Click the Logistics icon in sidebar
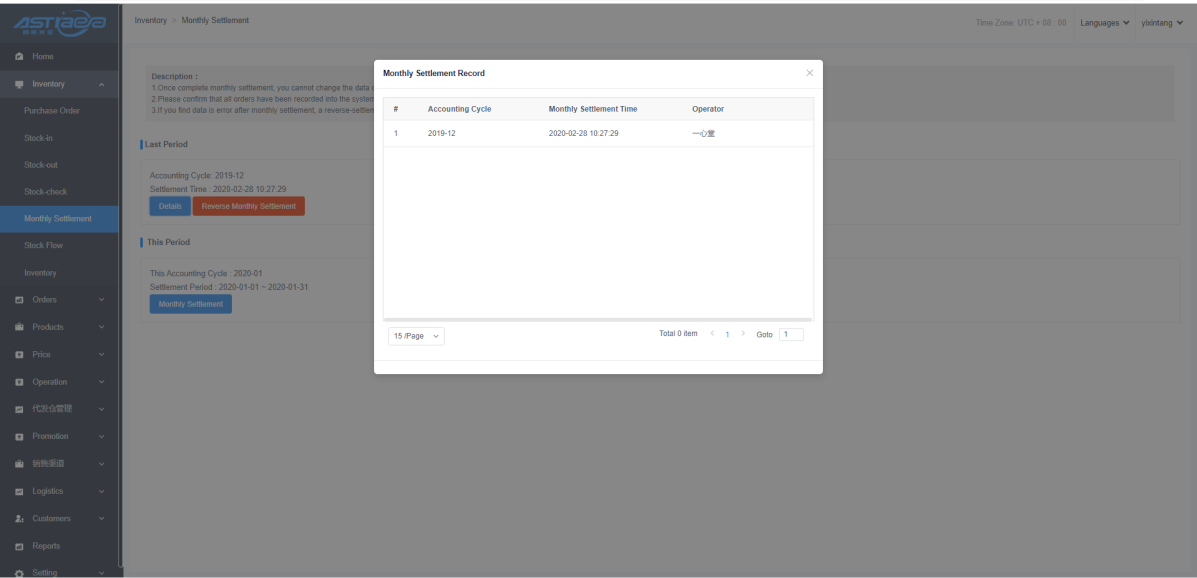Image resolution: width=1197 pixels, height=578 pixels. click(x=19, y=491)
